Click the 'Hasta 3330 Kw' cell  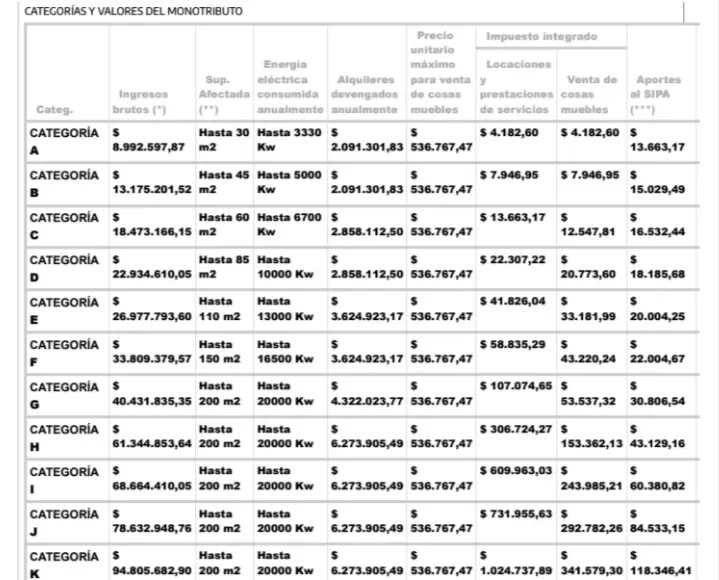coord(289,140)
